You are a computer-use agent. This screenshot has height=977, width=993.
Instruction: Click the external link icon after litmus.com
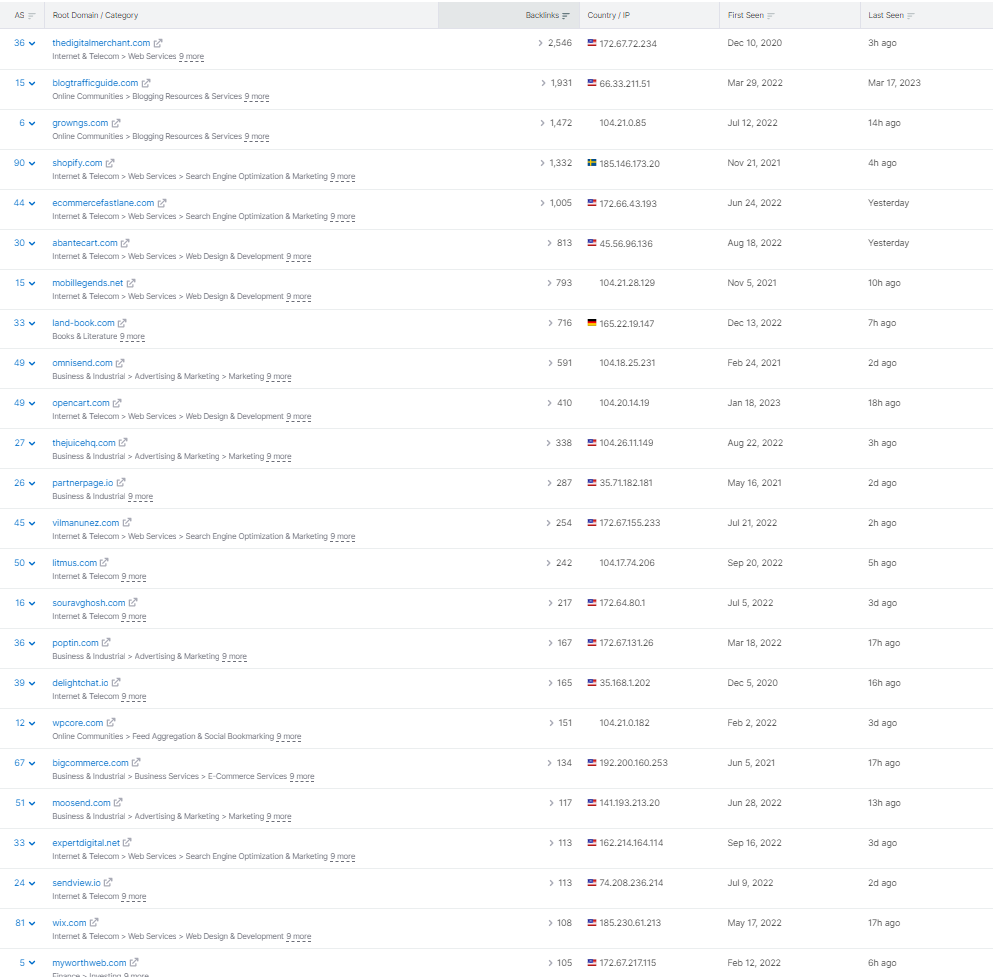(x=104, y=562)
